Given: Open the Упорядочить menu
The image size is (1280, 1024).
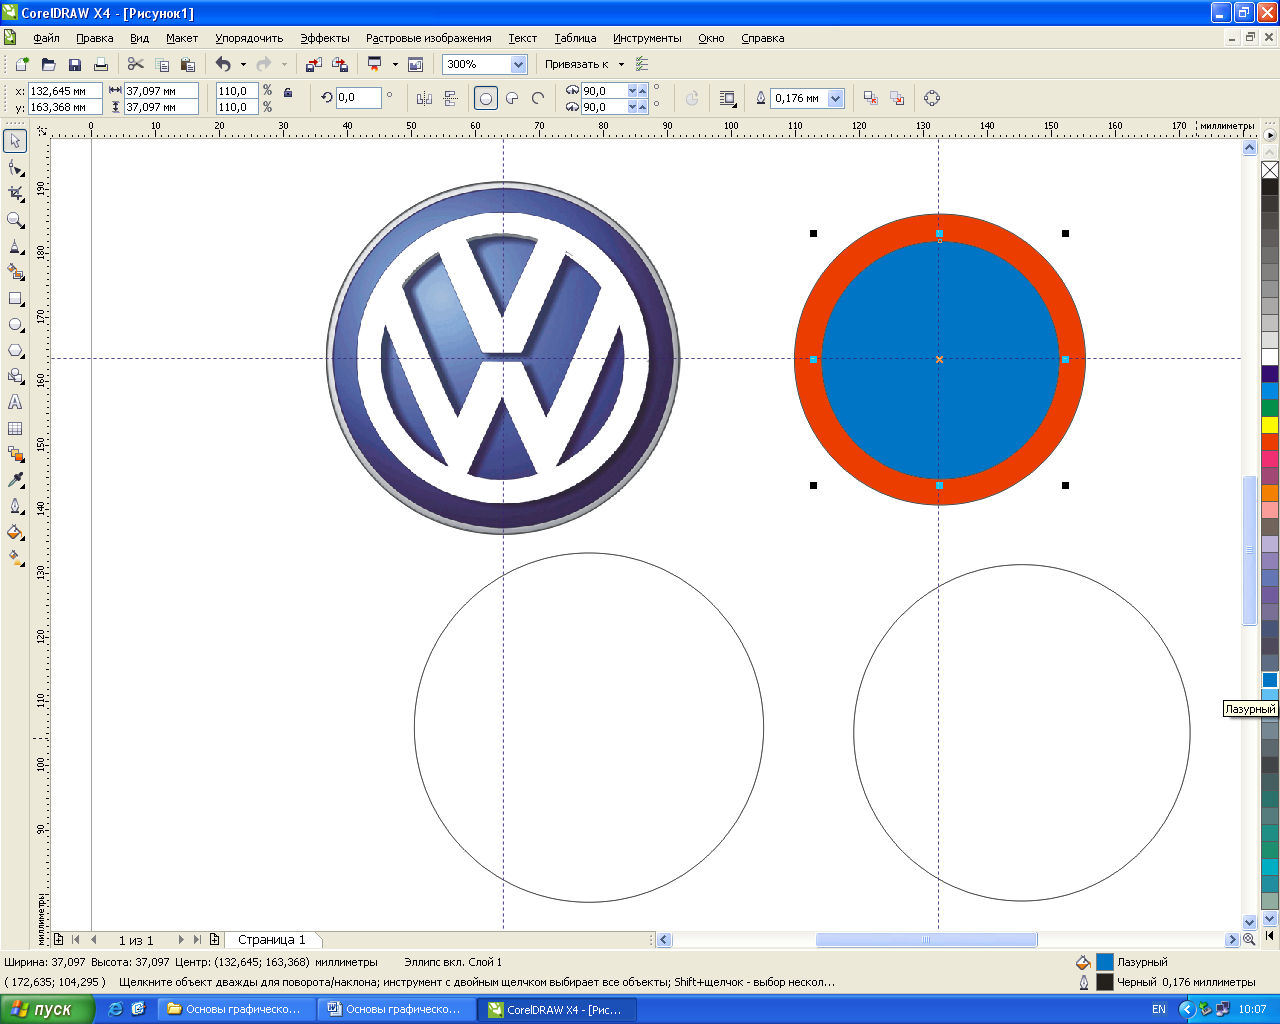Looking at the screenshot, I should coord(249,38).
